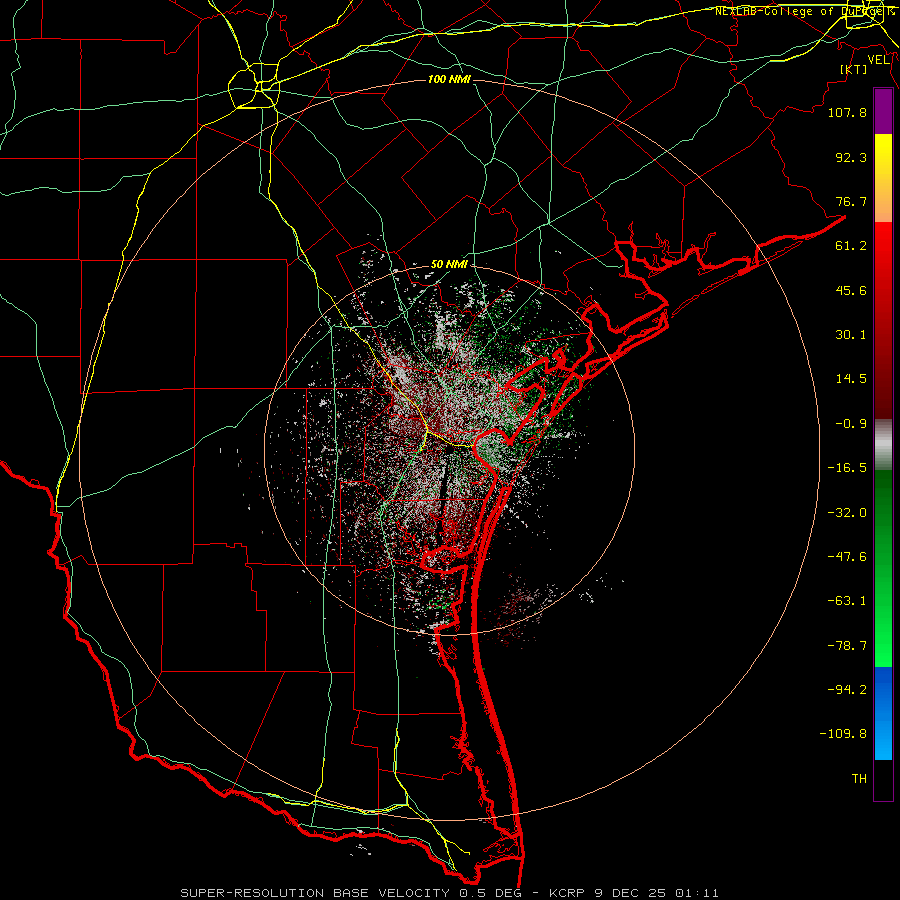Click the 14.5 legend value
This screenshot has width=900, height=900.
pyautogui.click(x=851, y=379)
